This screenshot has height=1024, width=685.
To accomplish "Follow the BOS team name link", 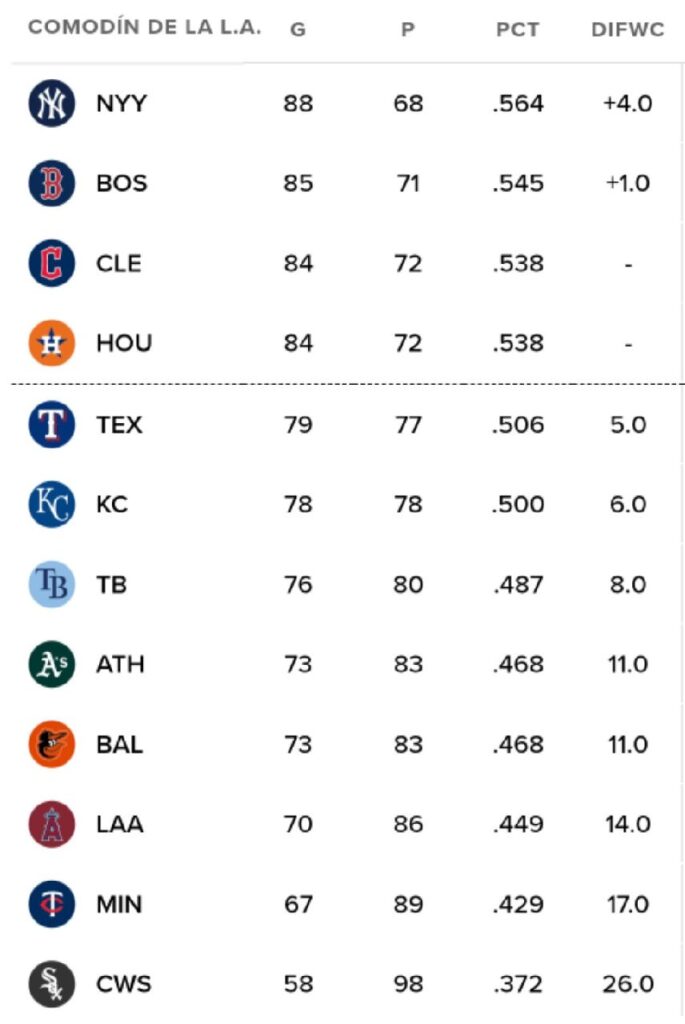I will pyautogui.click(x=121, y=184).
